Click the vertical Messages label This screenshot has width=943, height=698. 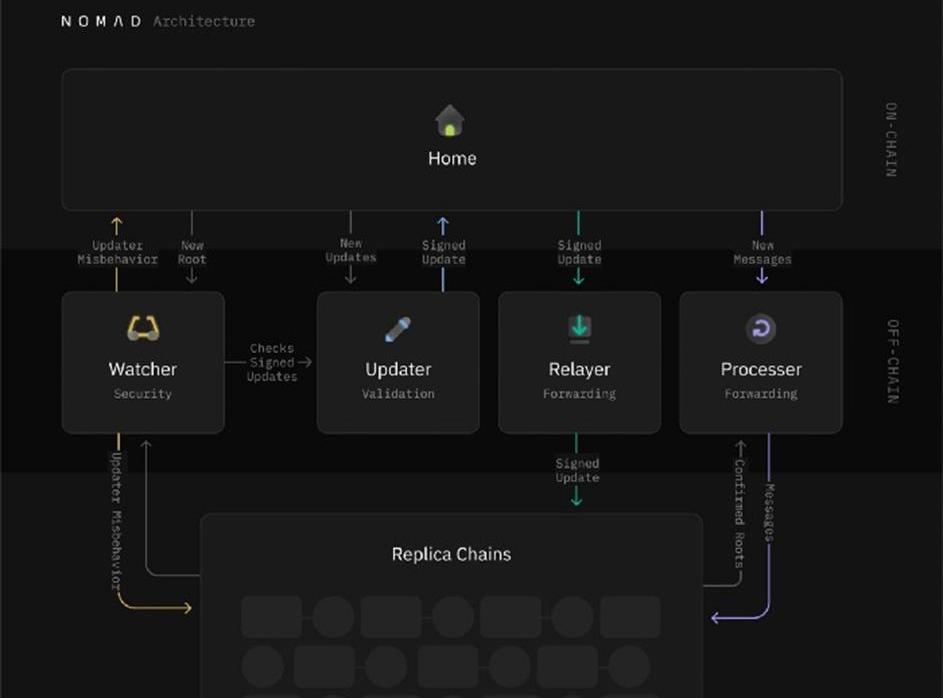coord(769,512)
